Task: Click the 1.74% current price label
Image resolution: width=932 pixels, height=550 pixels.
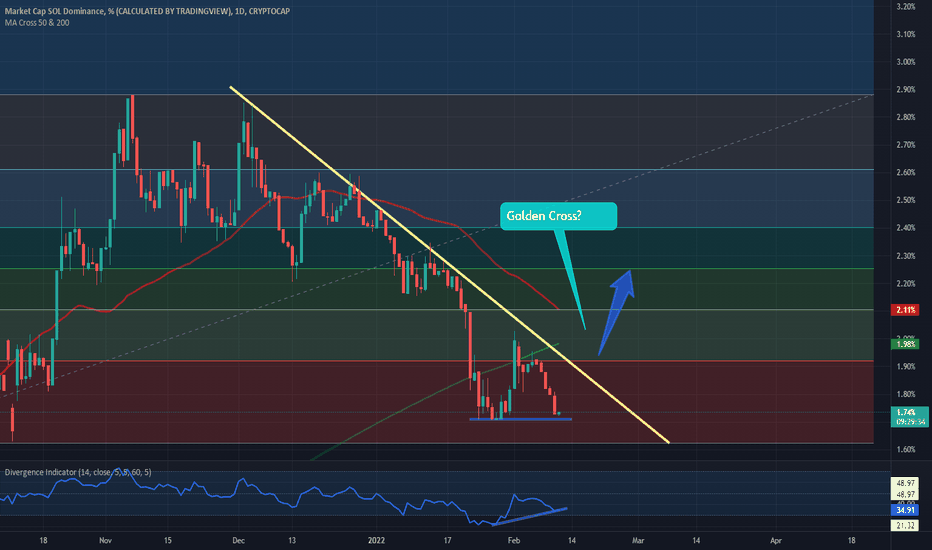Action: (x=909, y=416)
